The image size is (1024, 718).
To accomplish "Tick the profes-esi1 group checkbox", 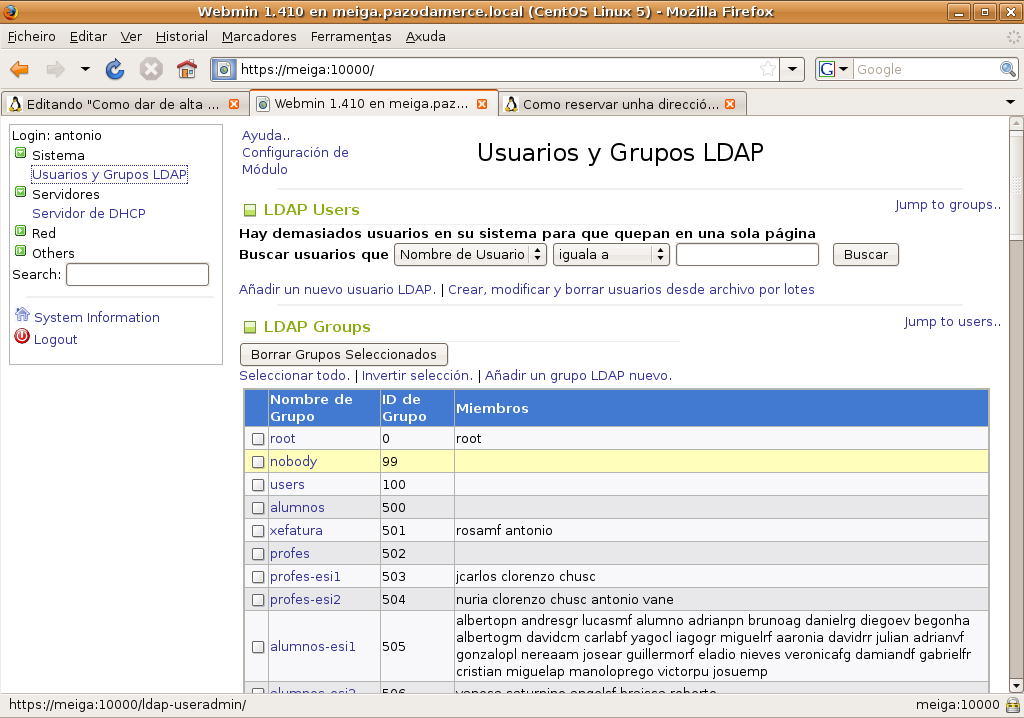I will tap(258, 577).
